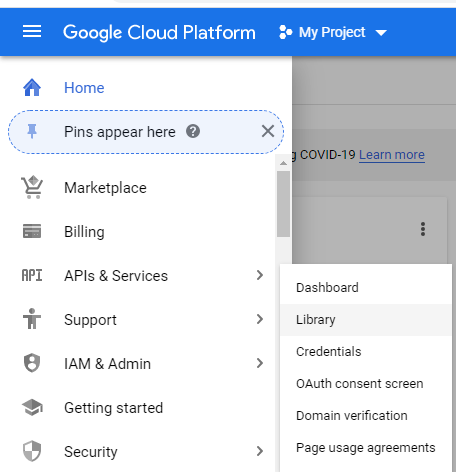Click the IAM & Admin shield icon
The image size is (456, 472).
click(32, 363)
